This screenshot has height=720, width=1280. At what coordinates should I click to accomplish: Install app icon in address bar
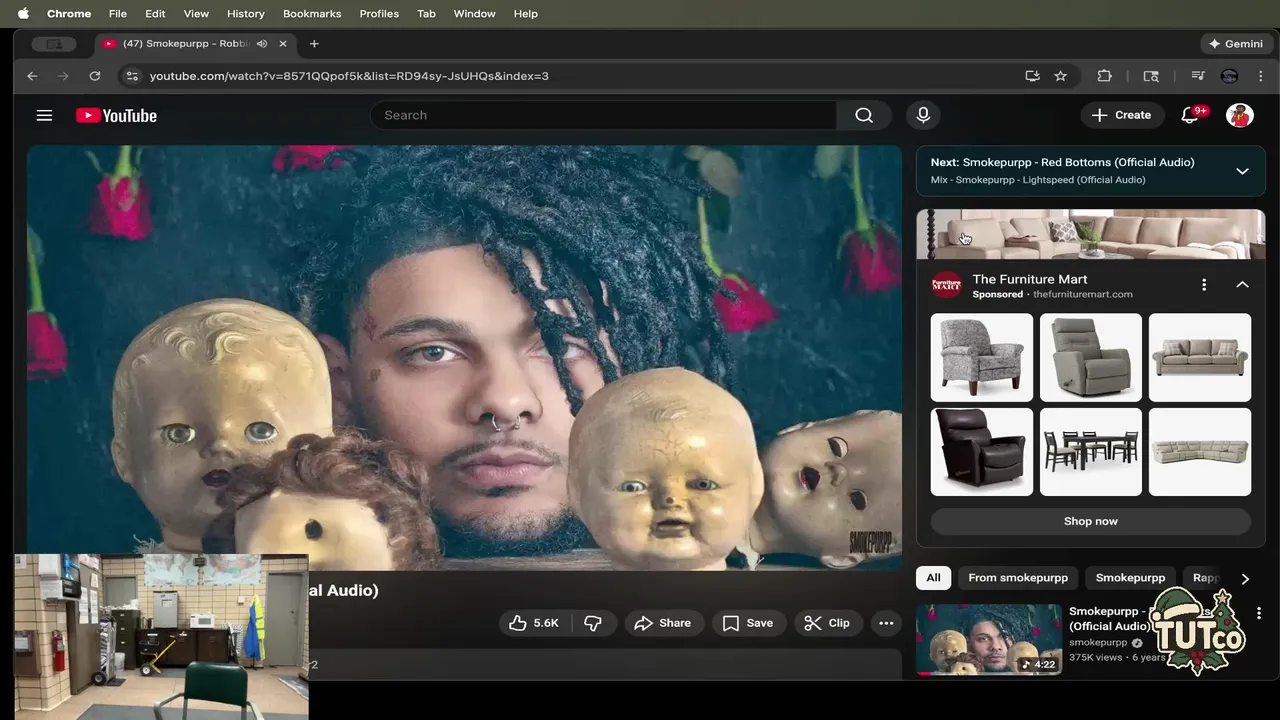pyautogui.click(x=1032, y=76)
